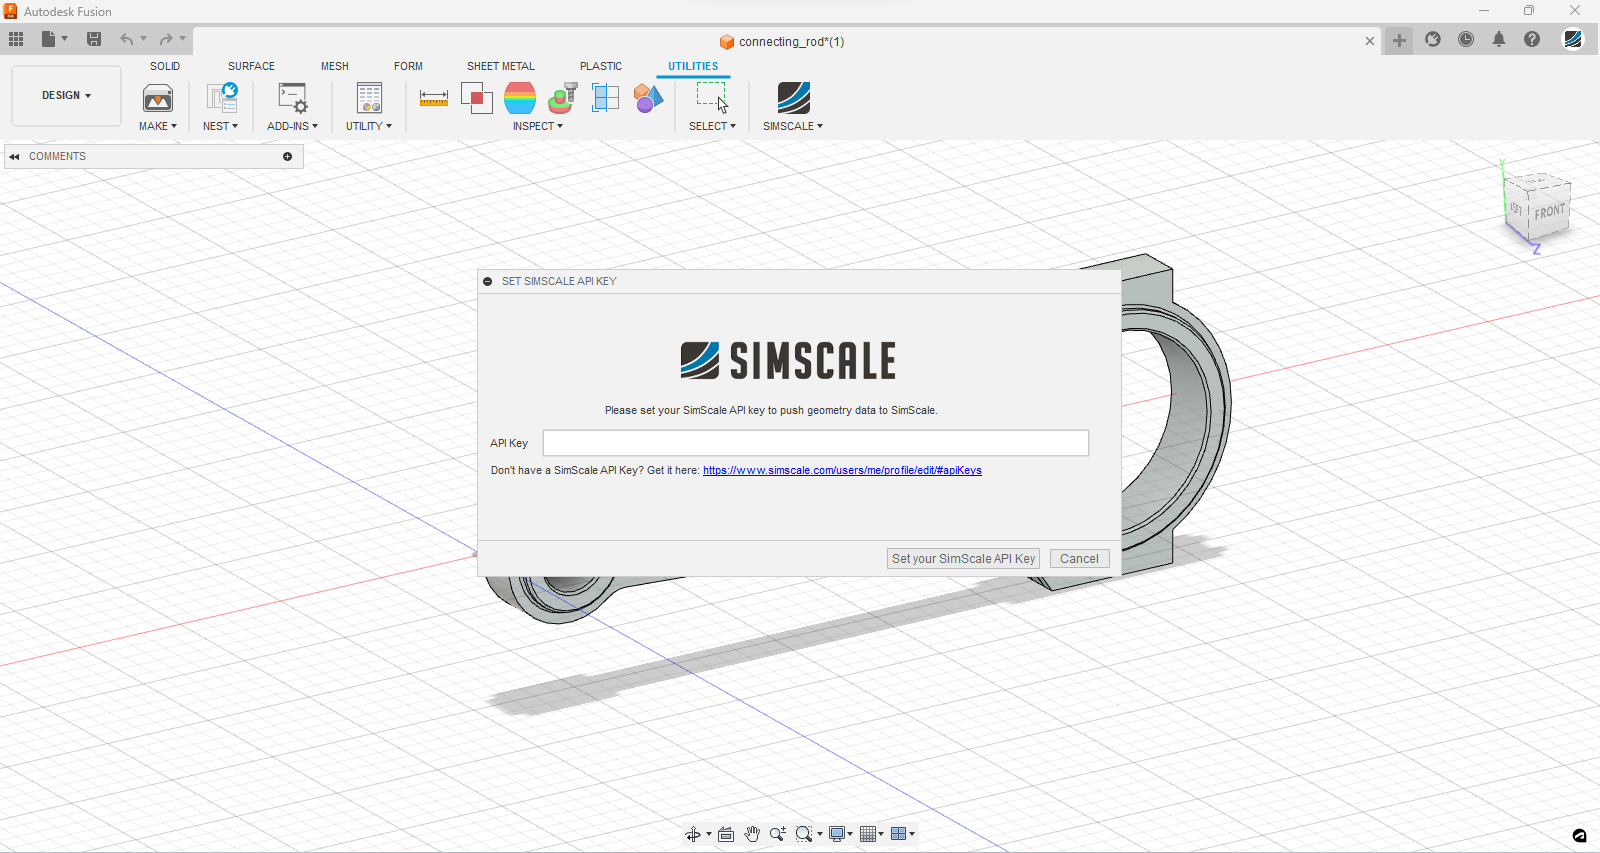Screen dimensions: 1600x853
Task: Activate the Pan hand tool
Action: coord(752,834)
